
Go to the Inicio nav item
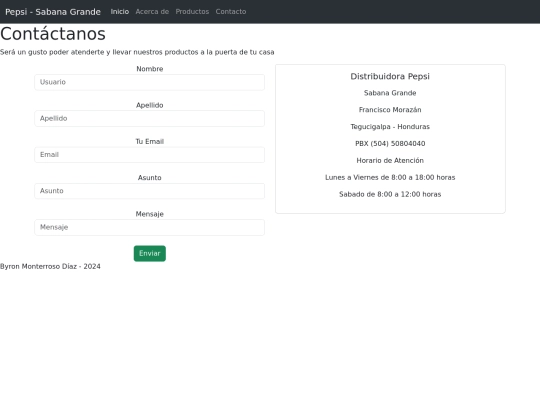click(120, 12)
